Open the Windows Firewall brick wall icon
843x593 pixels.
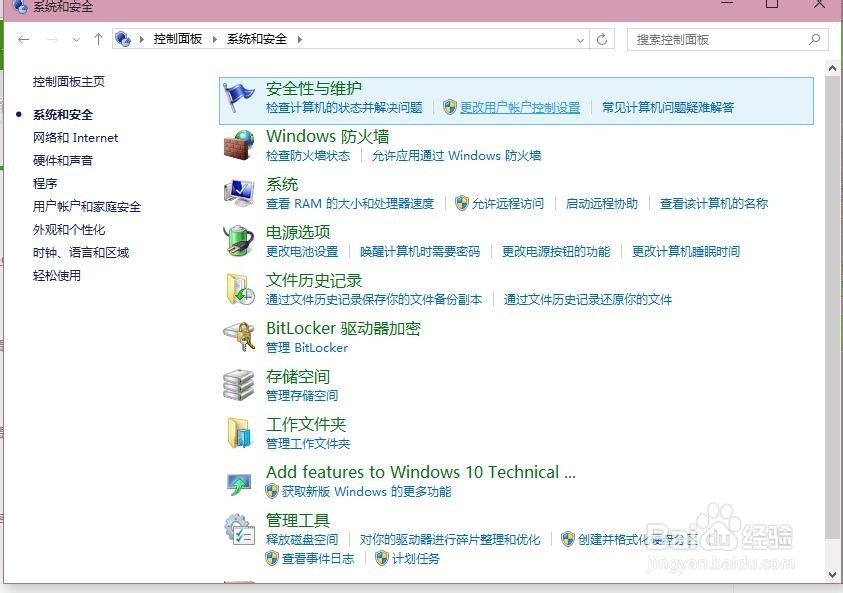239,145
